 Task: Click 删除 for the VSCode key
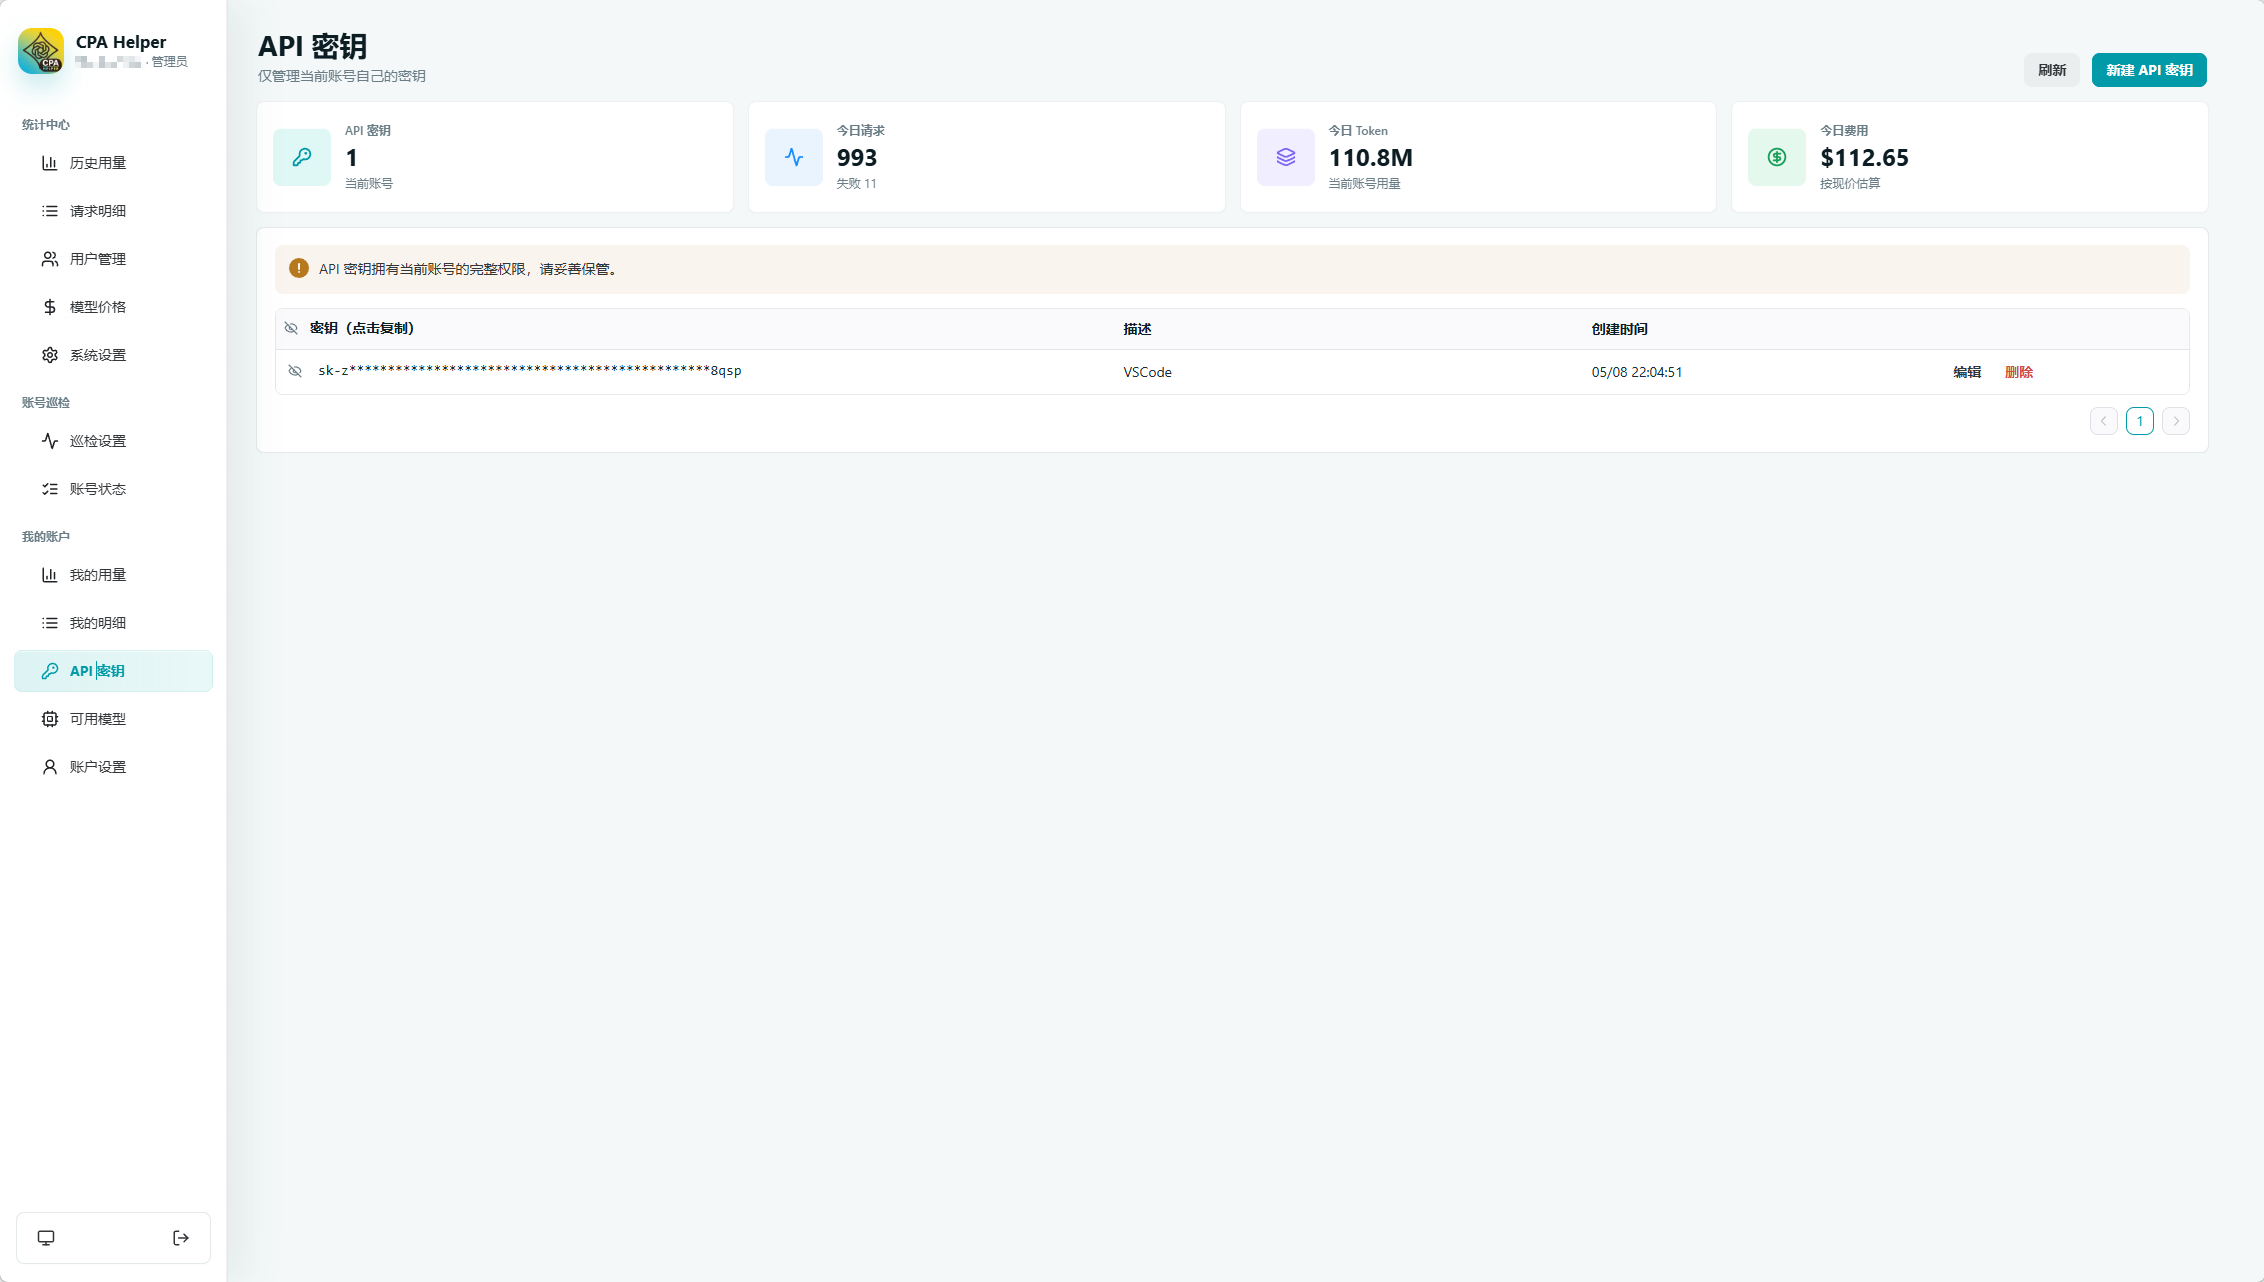click(2019, 372)
